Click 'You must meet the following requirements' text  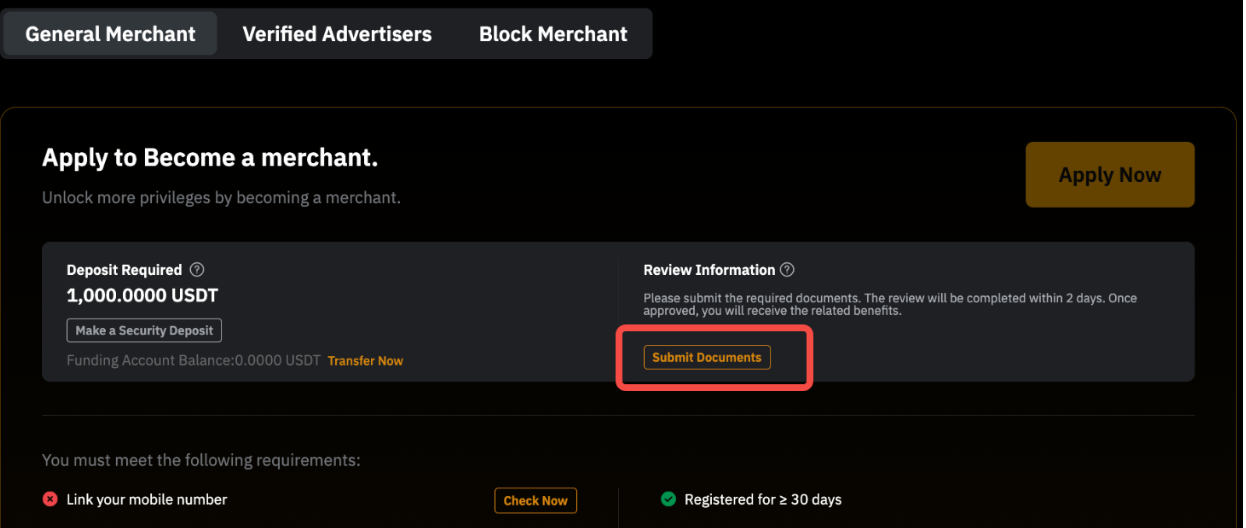(200, 461)
